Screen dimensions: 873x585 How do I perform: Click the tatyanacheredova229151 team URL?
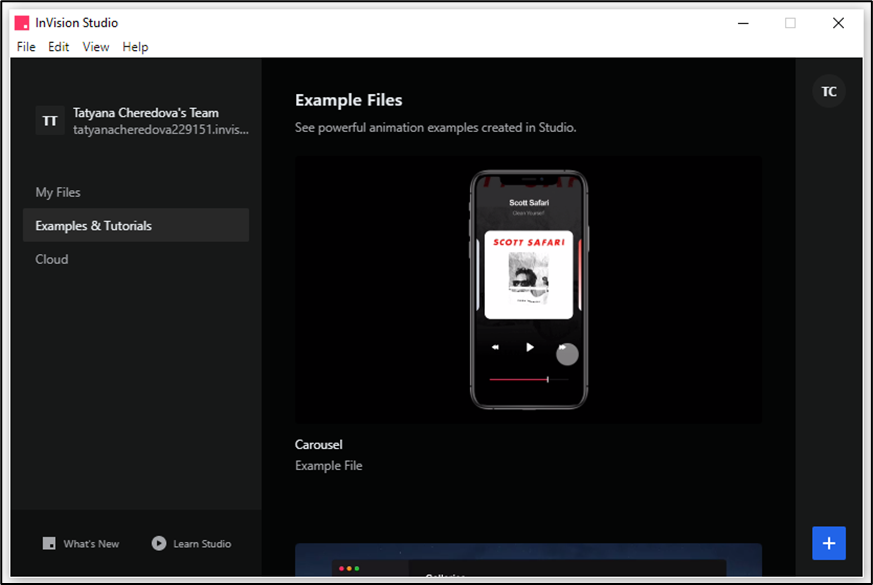coord(161,130)
